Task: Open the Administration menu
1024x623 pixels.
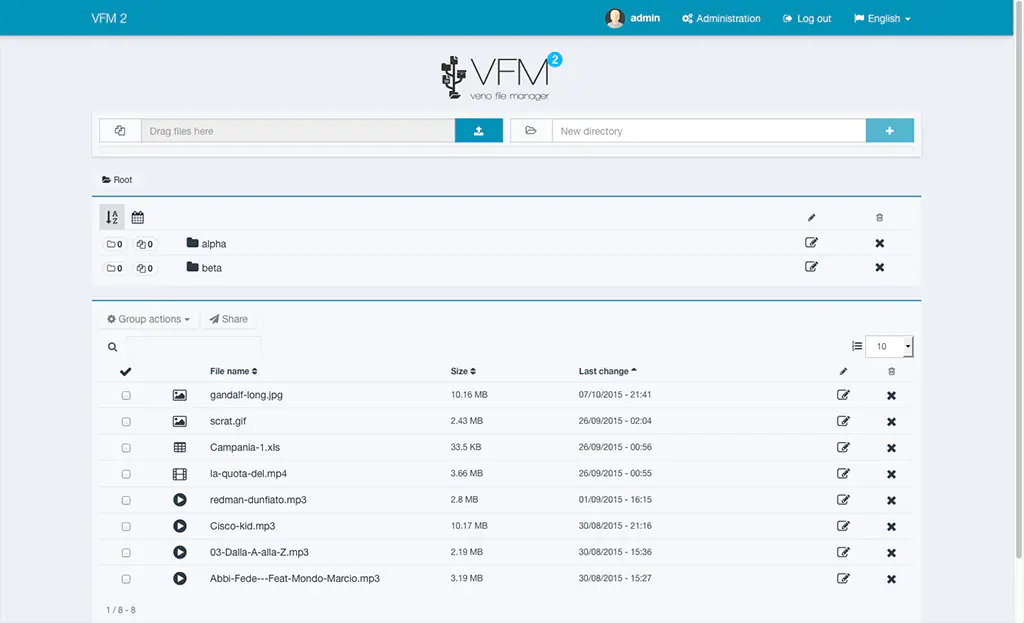Action: (x=720, y=18)
